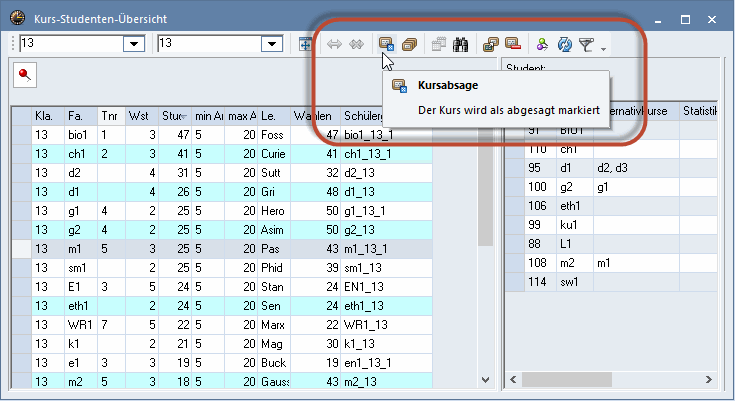The width and height of the screenshot is (735, 401).
Task: Click the right arrow of horizontal scrollbar
Action: coord(709,379)
